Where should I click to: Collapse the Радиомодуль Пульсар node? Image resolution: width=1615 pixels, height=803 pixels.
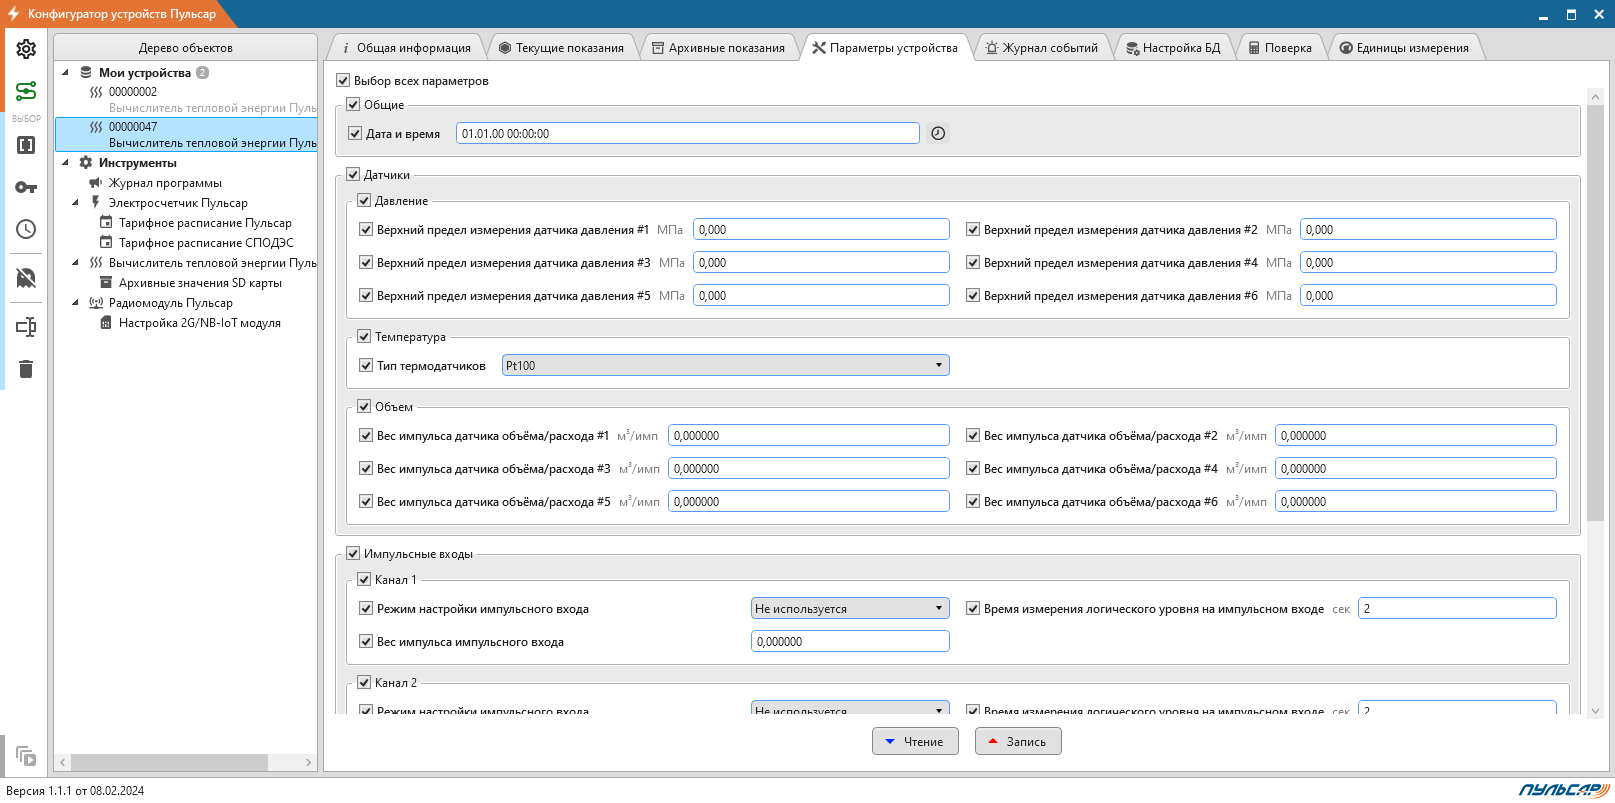(x=75, y=302)
